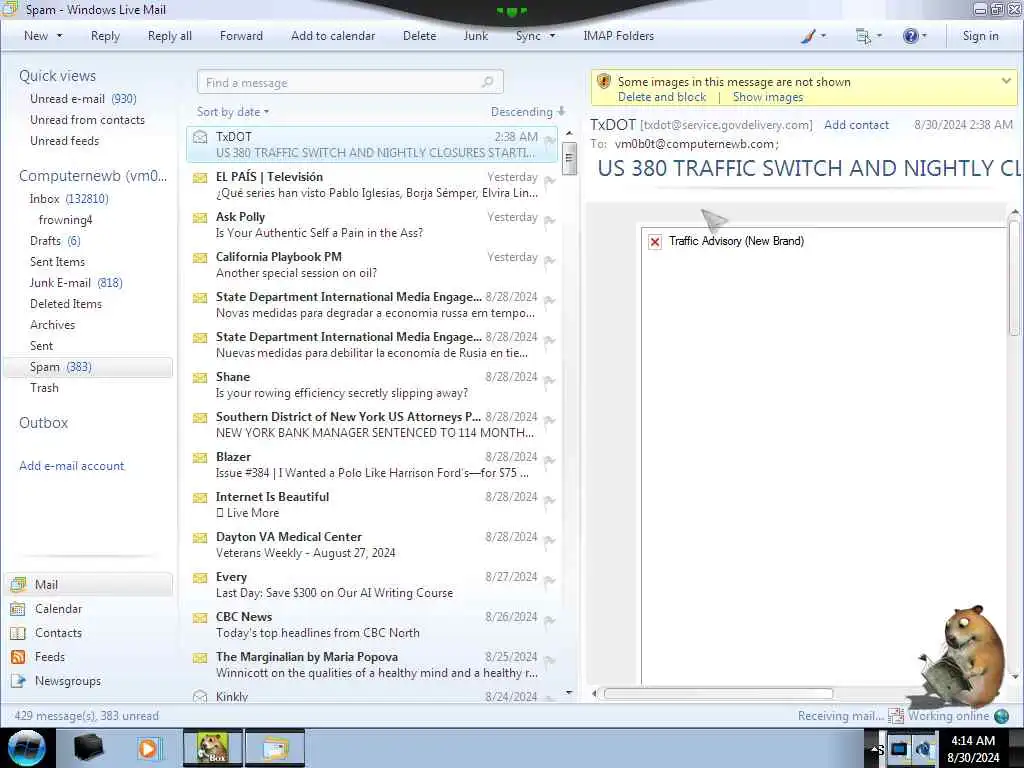
Task: Open the media player taskbar icon
Action: pos(148,748)
